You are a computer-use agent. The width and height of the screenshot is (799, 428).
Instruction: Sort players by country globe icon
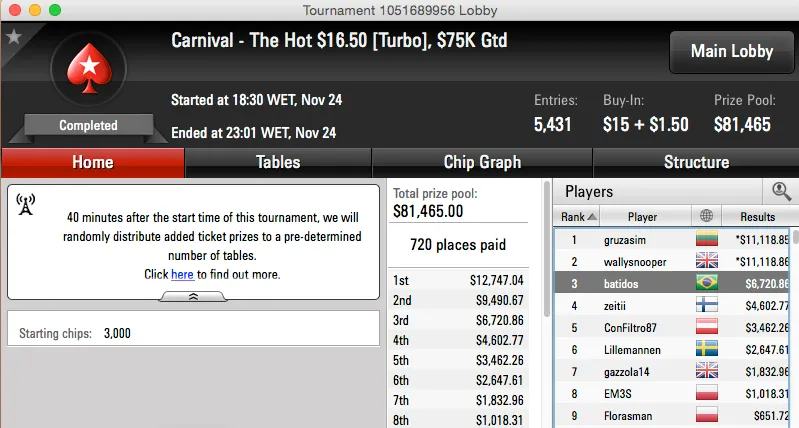coord(707,216)
